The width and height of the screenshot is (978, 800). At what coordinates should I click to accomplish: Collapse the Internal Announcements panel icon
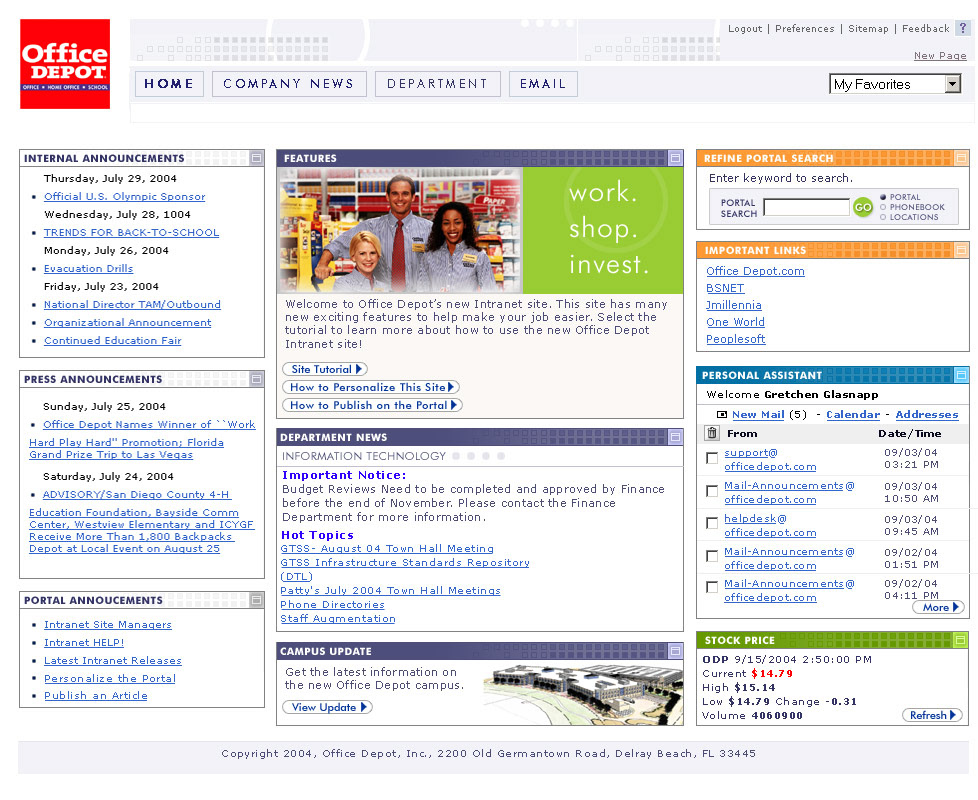point(256,158)
